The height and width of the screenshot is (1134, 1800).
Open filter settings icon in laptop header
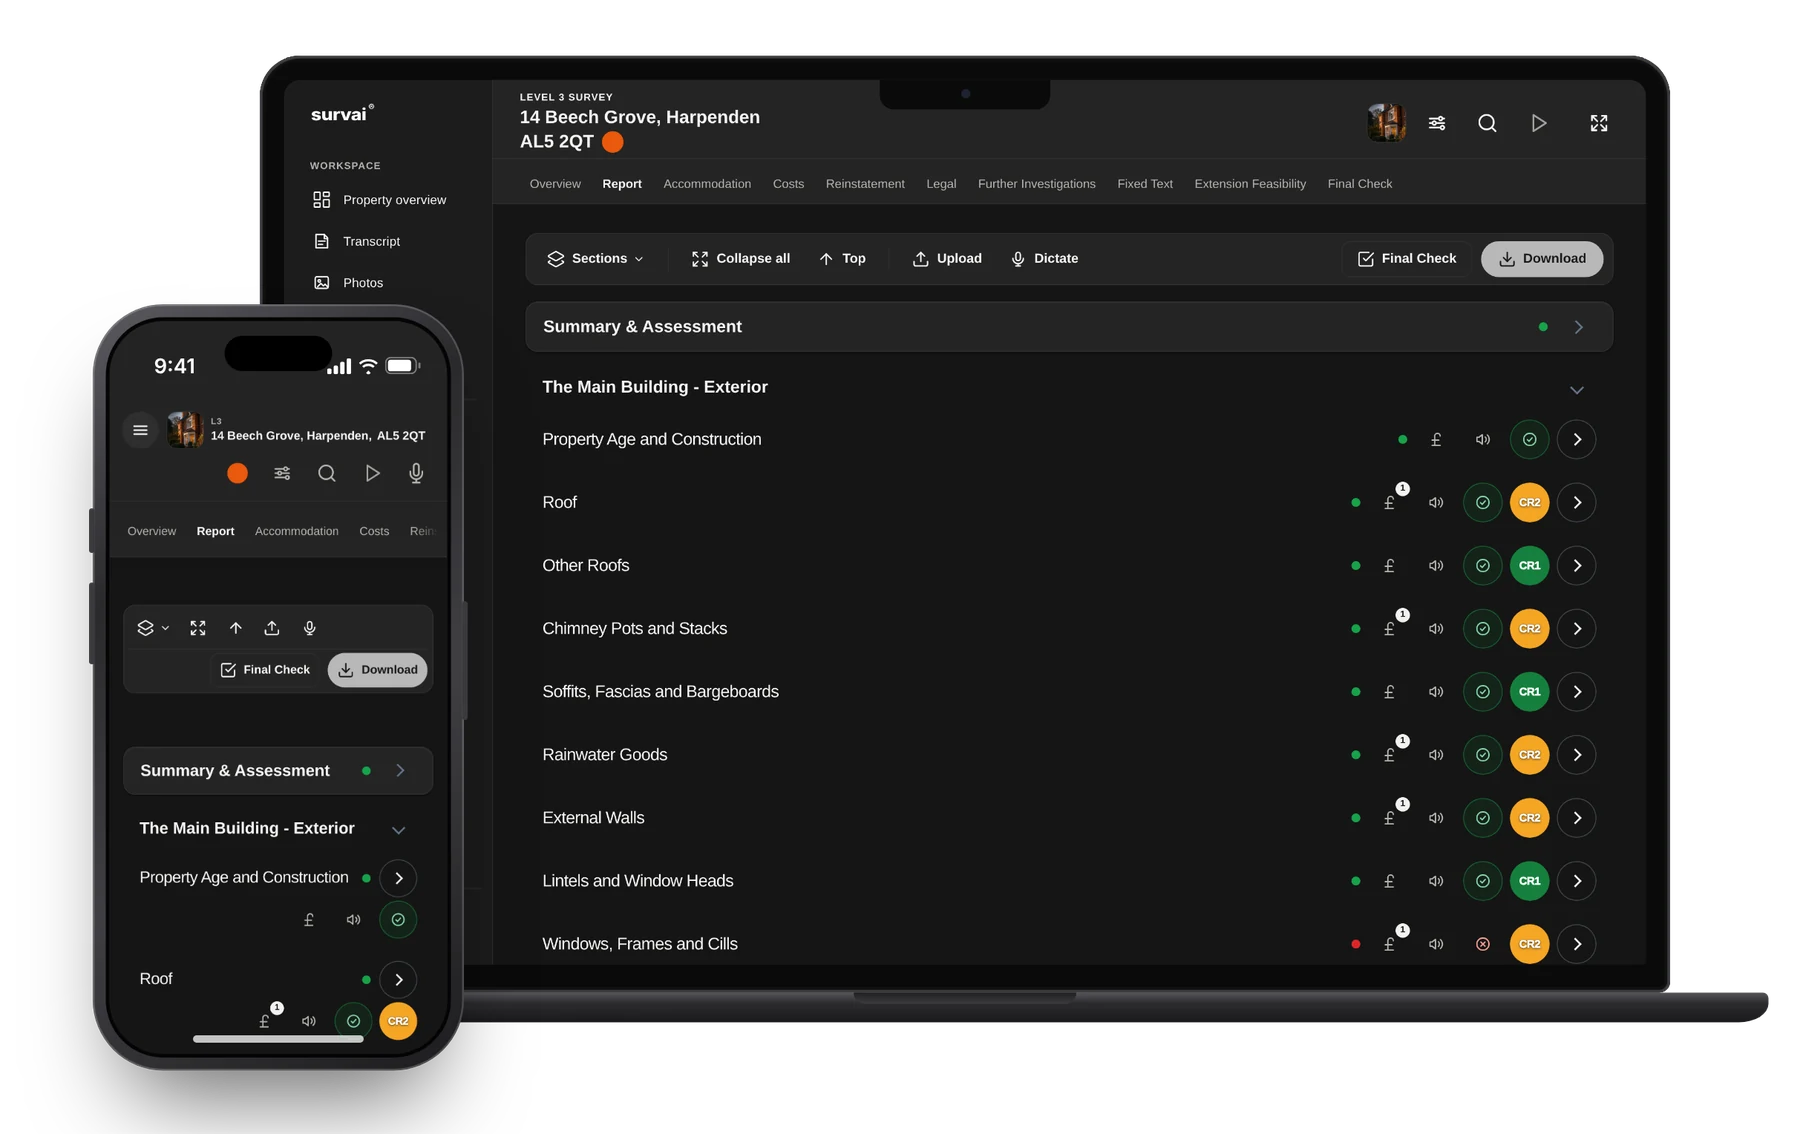point(1437,123)
